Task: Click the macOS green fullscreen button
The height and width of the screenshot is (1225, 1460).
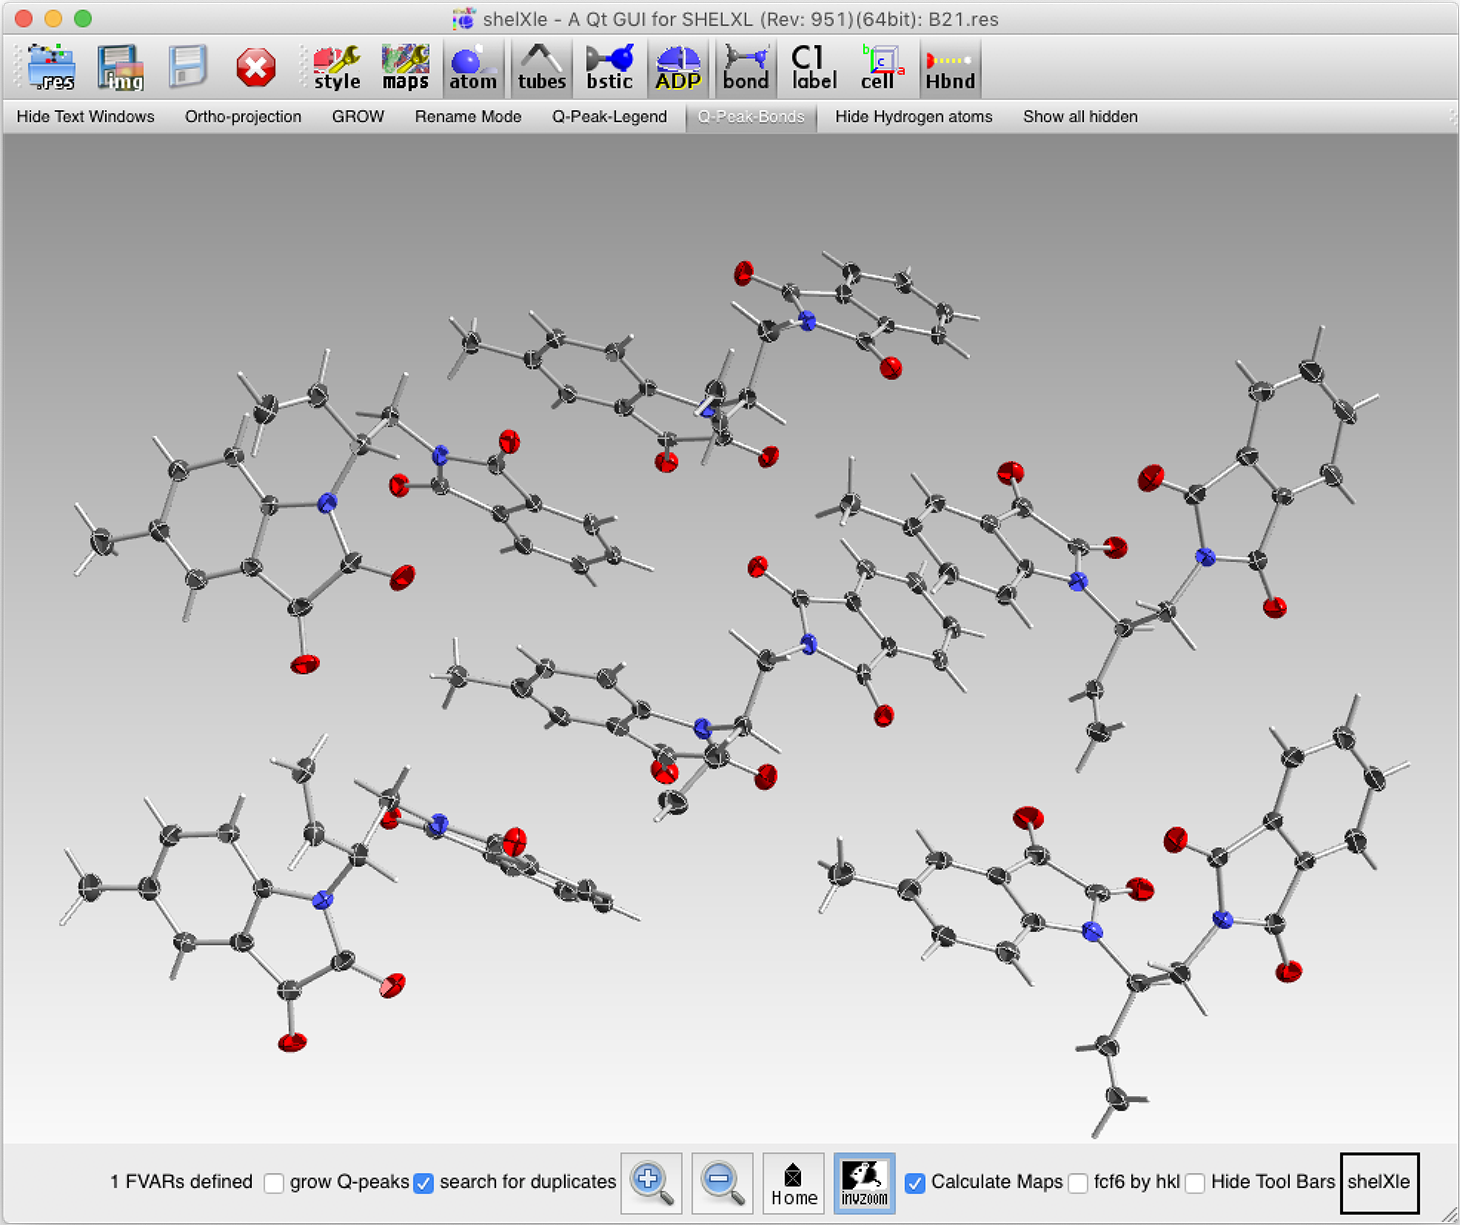Action: (83, 18)
